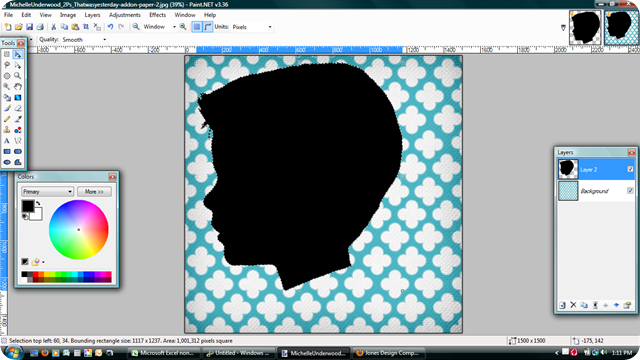Select the Line/Curve tool
This screenshot has width=640, height=360.
tap(18, 141)
